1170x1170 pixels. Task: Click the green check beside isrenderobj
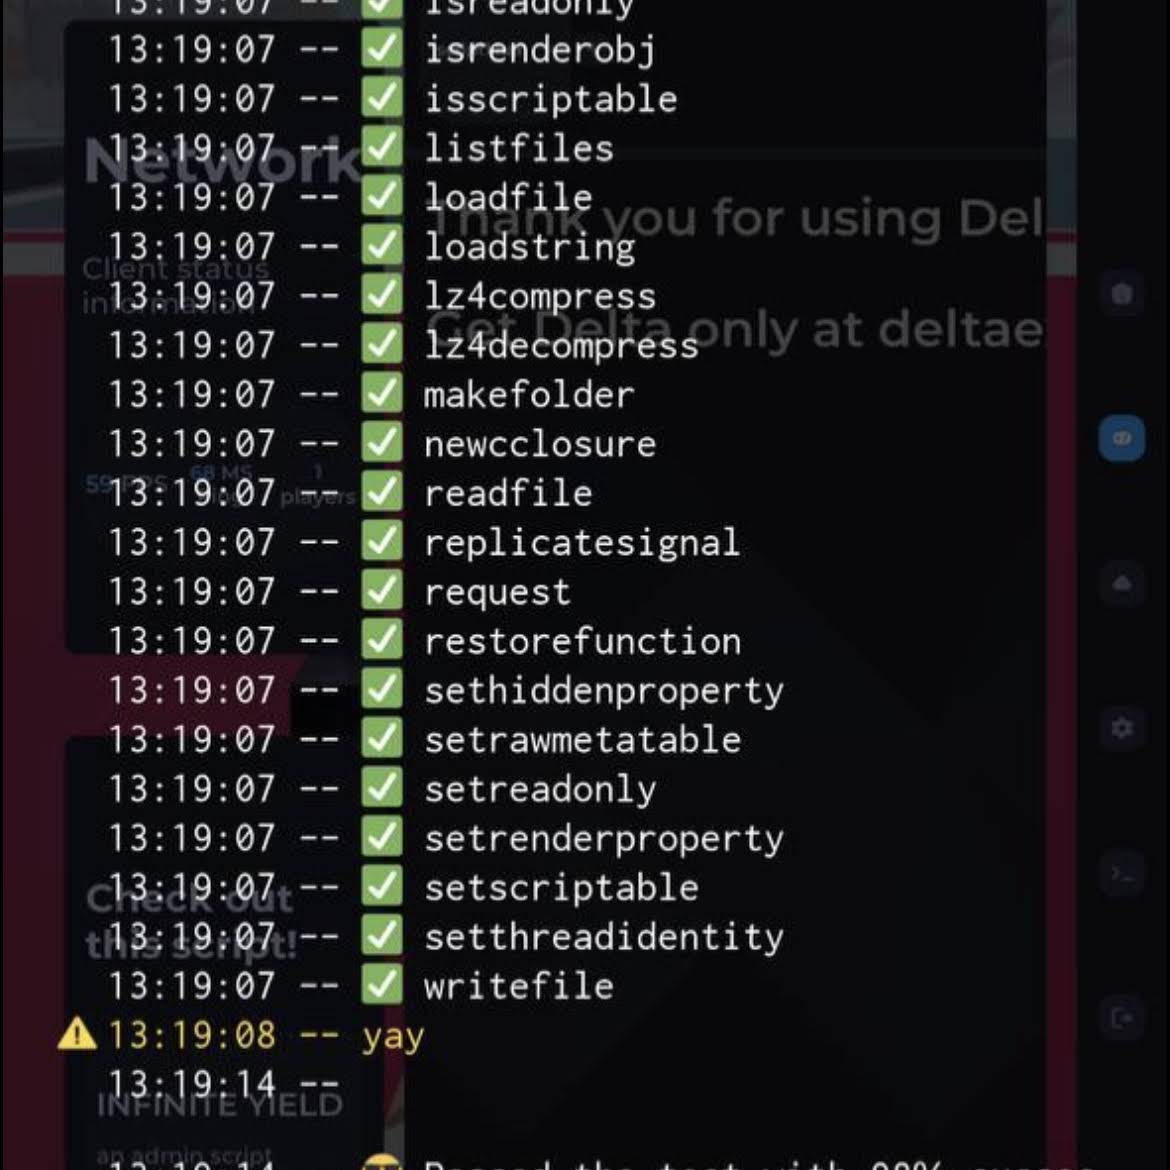point(381,49)
